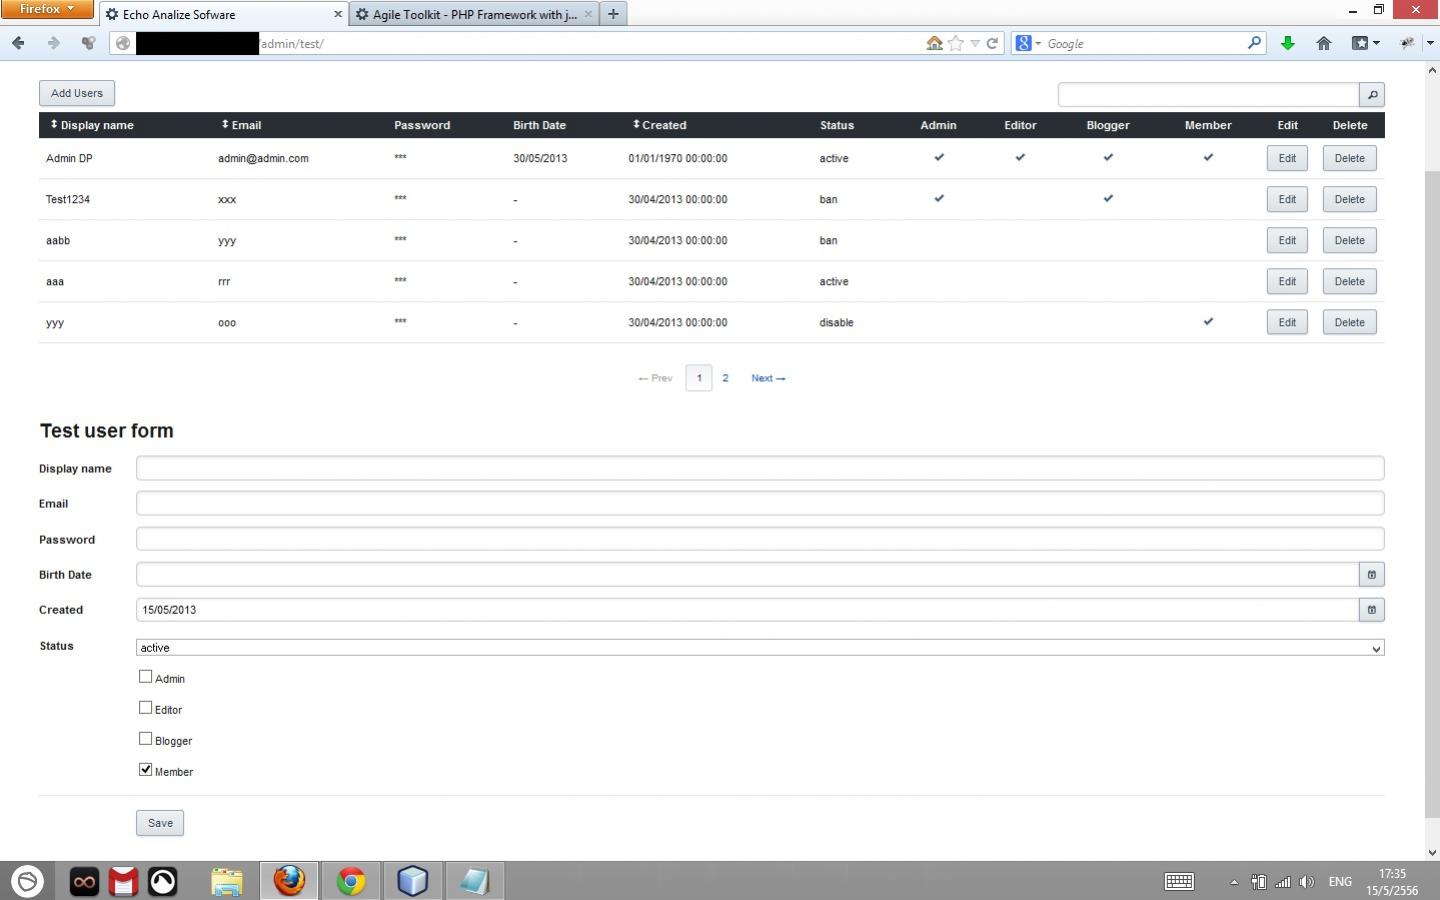1440x900 pixels.
Task: Click the home icon inside the address bar
Action: point(934,43)
